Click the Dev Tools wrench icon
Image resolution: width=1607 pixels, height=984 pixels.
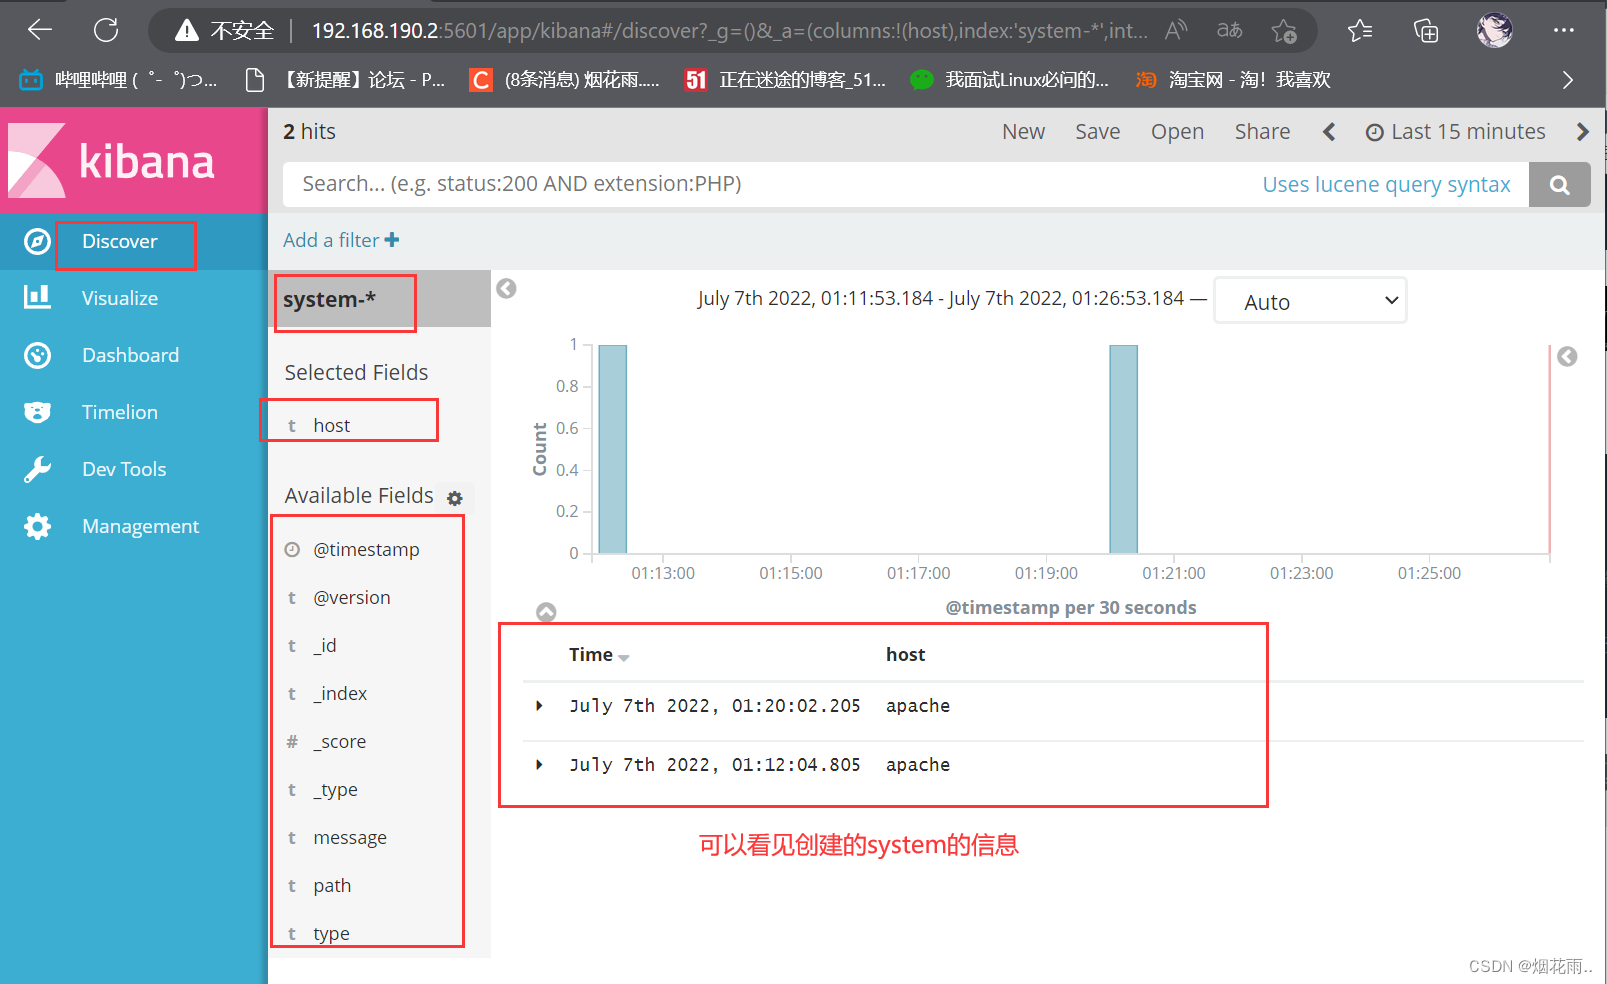coord(37,469)
